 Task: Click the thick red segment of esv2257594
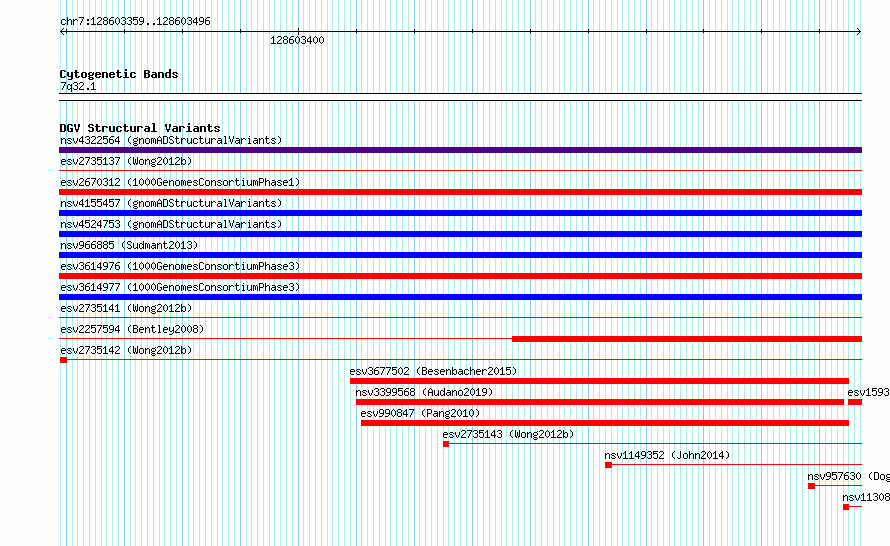tap(687, 339)
